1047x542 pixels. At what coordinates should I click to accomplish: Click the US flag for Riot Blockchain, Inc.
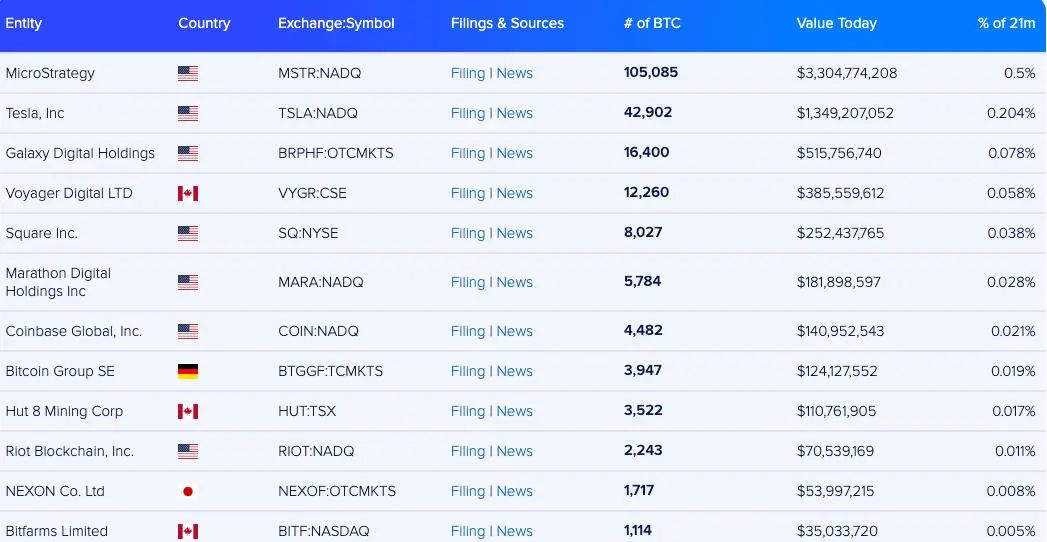coord(188,451)
